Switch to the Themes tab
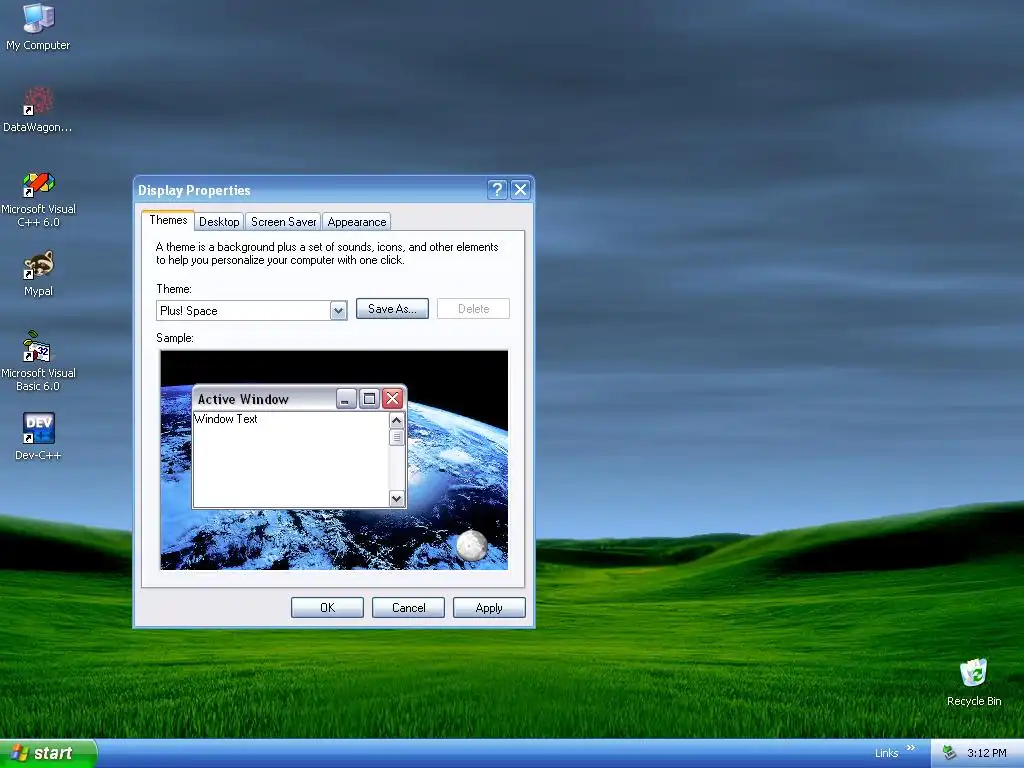 click(x=168, y=220)
